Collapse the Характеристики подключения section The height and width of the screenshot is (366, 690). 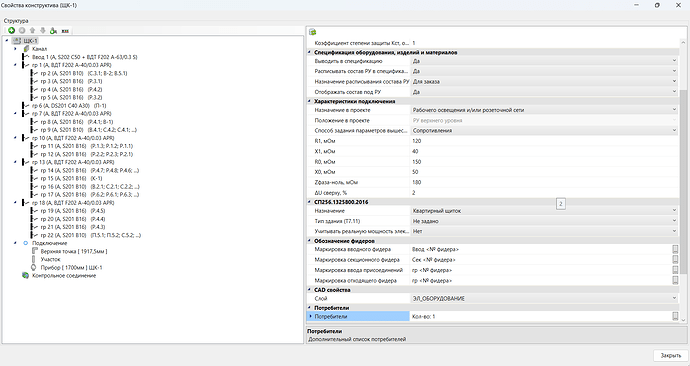coord(310,101)
